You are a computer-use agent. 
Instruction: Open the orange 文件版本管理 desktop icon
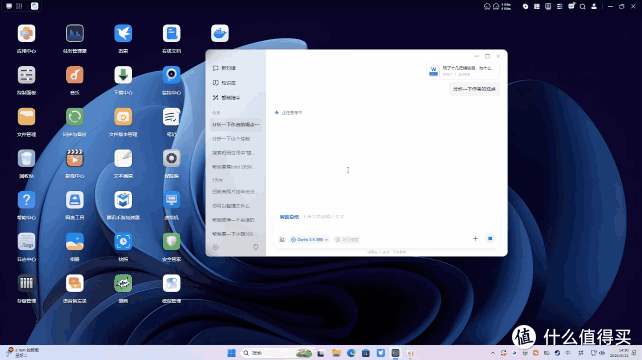point(123,117)
